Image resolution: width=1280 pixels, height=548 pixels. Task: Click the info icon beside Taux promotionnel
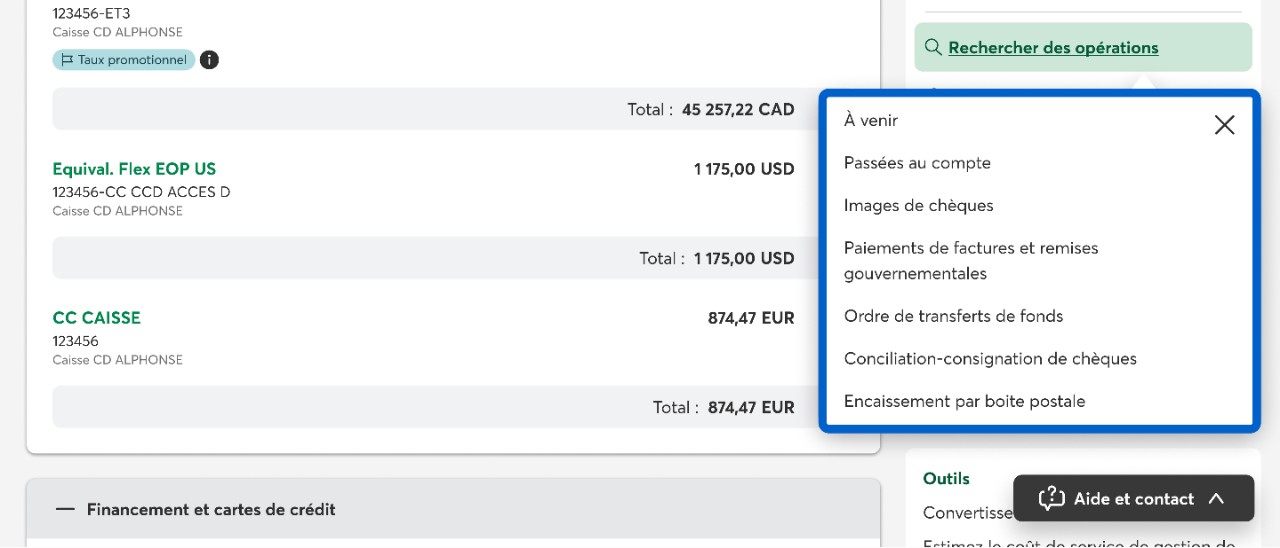(209, 60)
